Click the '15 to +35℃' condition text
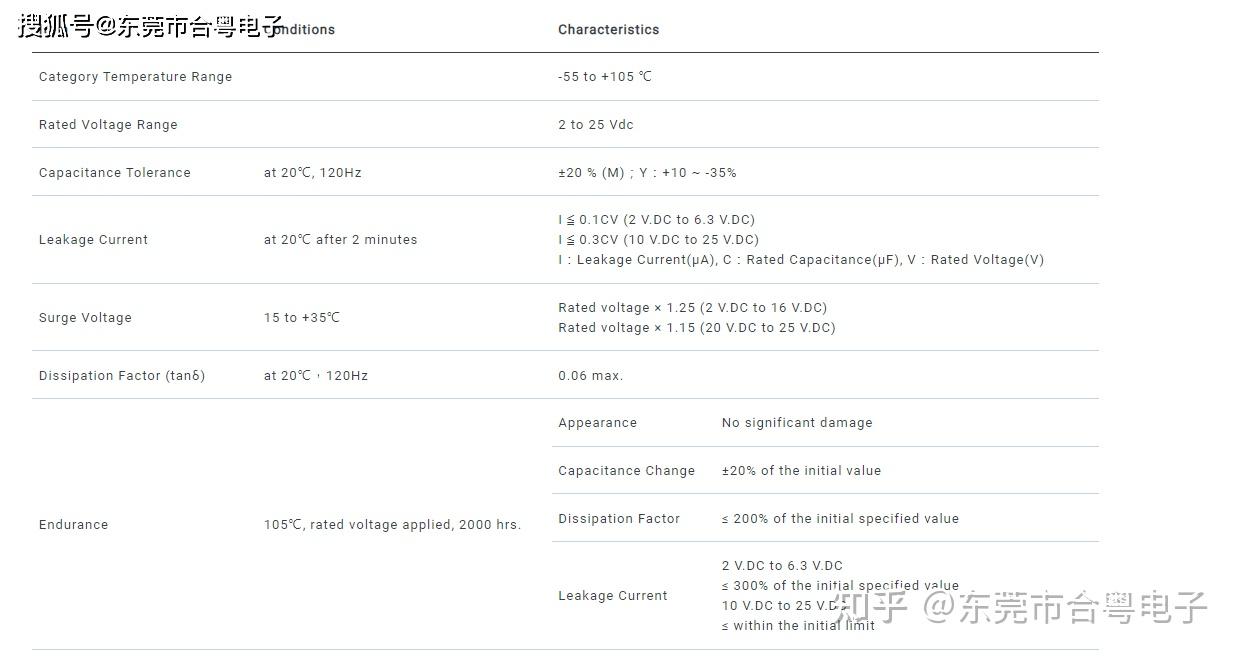The width and height of the screenshot is (1239, 657). click(x=302, y=318)
